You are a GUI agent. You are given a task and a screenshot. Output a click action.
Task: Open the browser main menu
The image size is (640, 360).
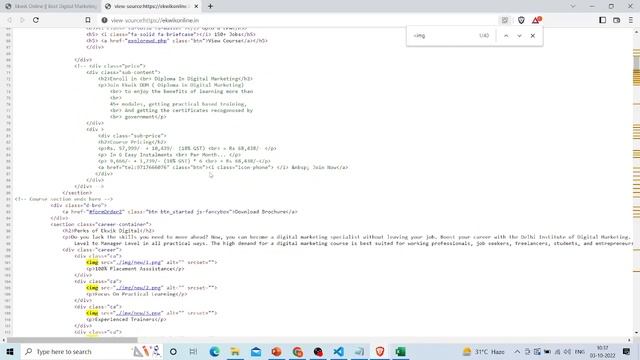[x=631, y=20]
